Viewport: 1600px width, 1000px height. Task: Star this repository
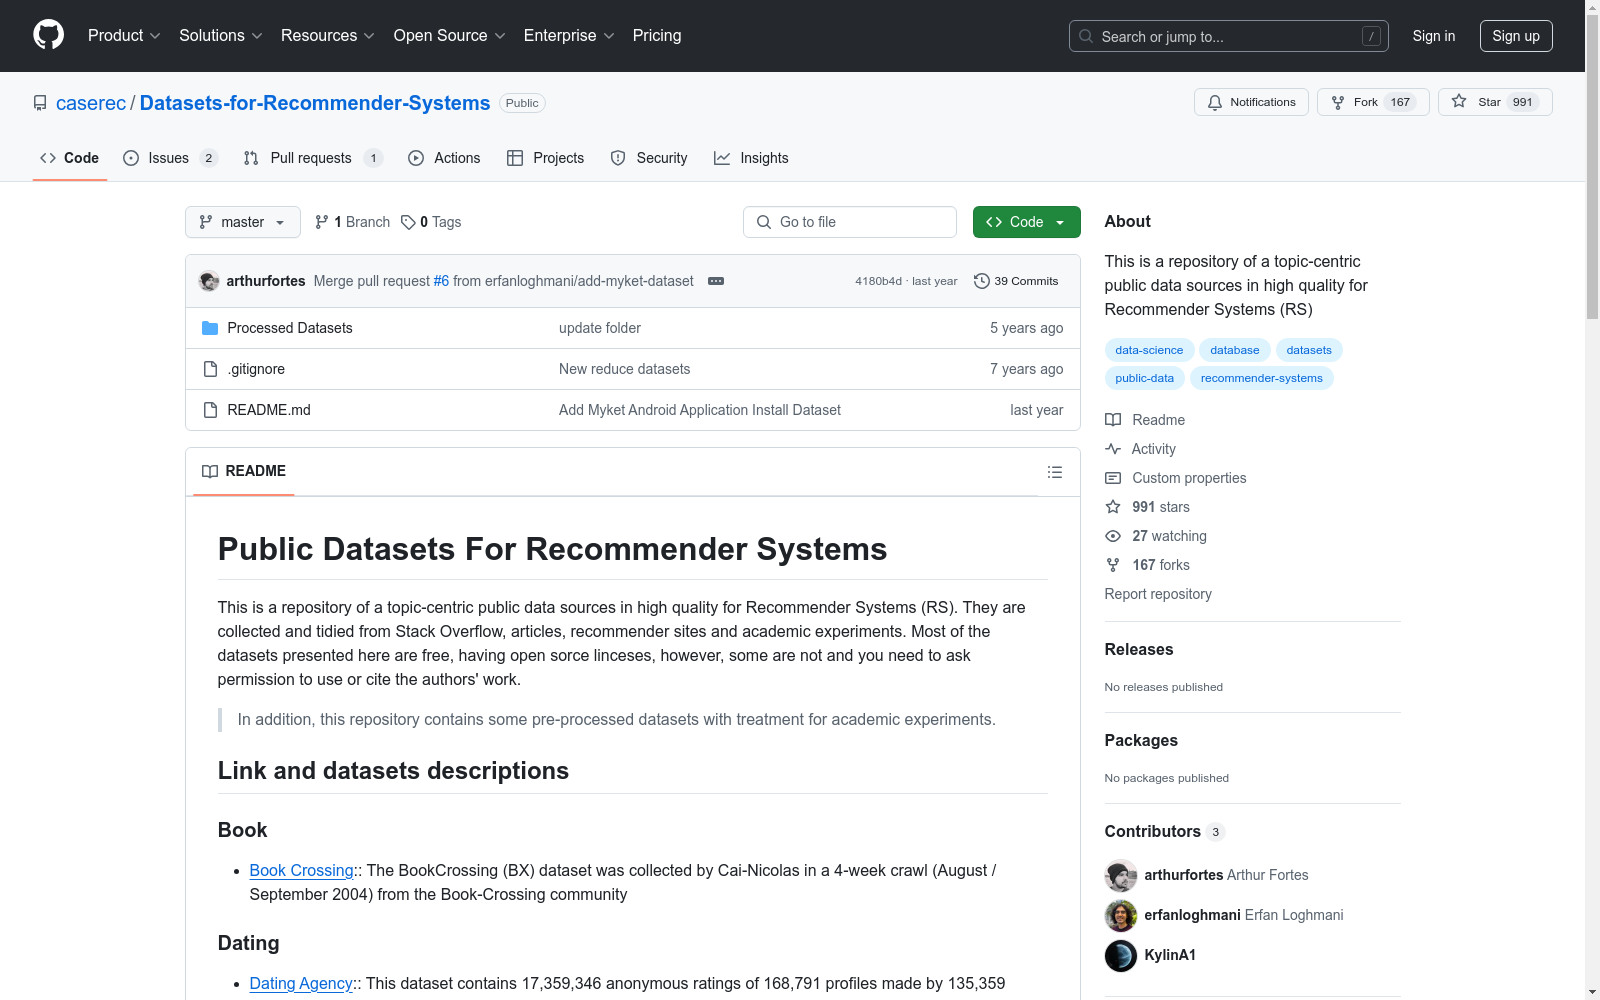tap(1495, 102)
